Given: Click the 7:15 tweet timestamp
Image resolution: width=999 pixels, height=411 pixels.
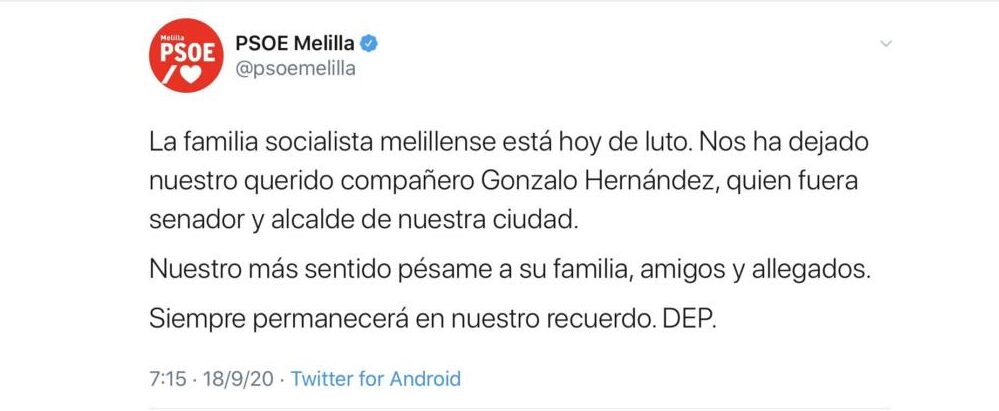Looking at the screenshot, I should point(168,379).
